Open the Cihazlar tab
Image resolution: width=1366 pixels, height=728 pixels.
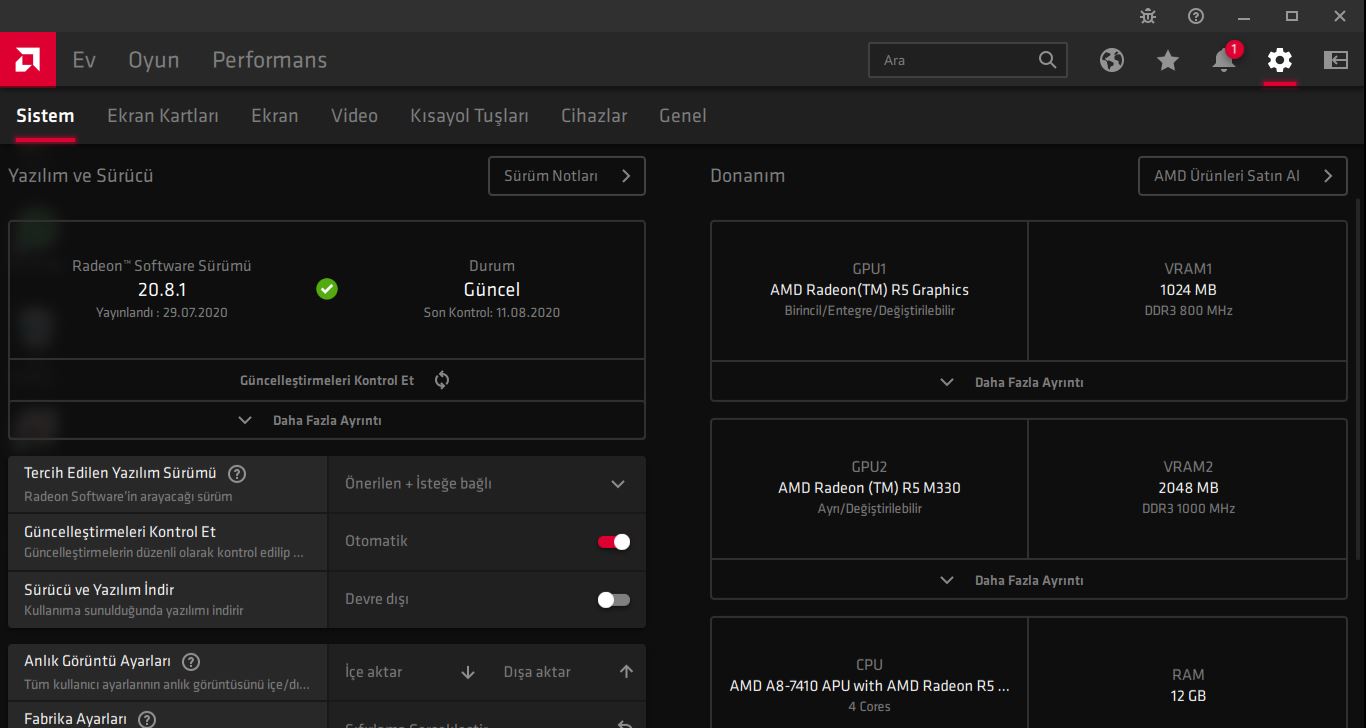pyautogui.click(x=594, y=116)
